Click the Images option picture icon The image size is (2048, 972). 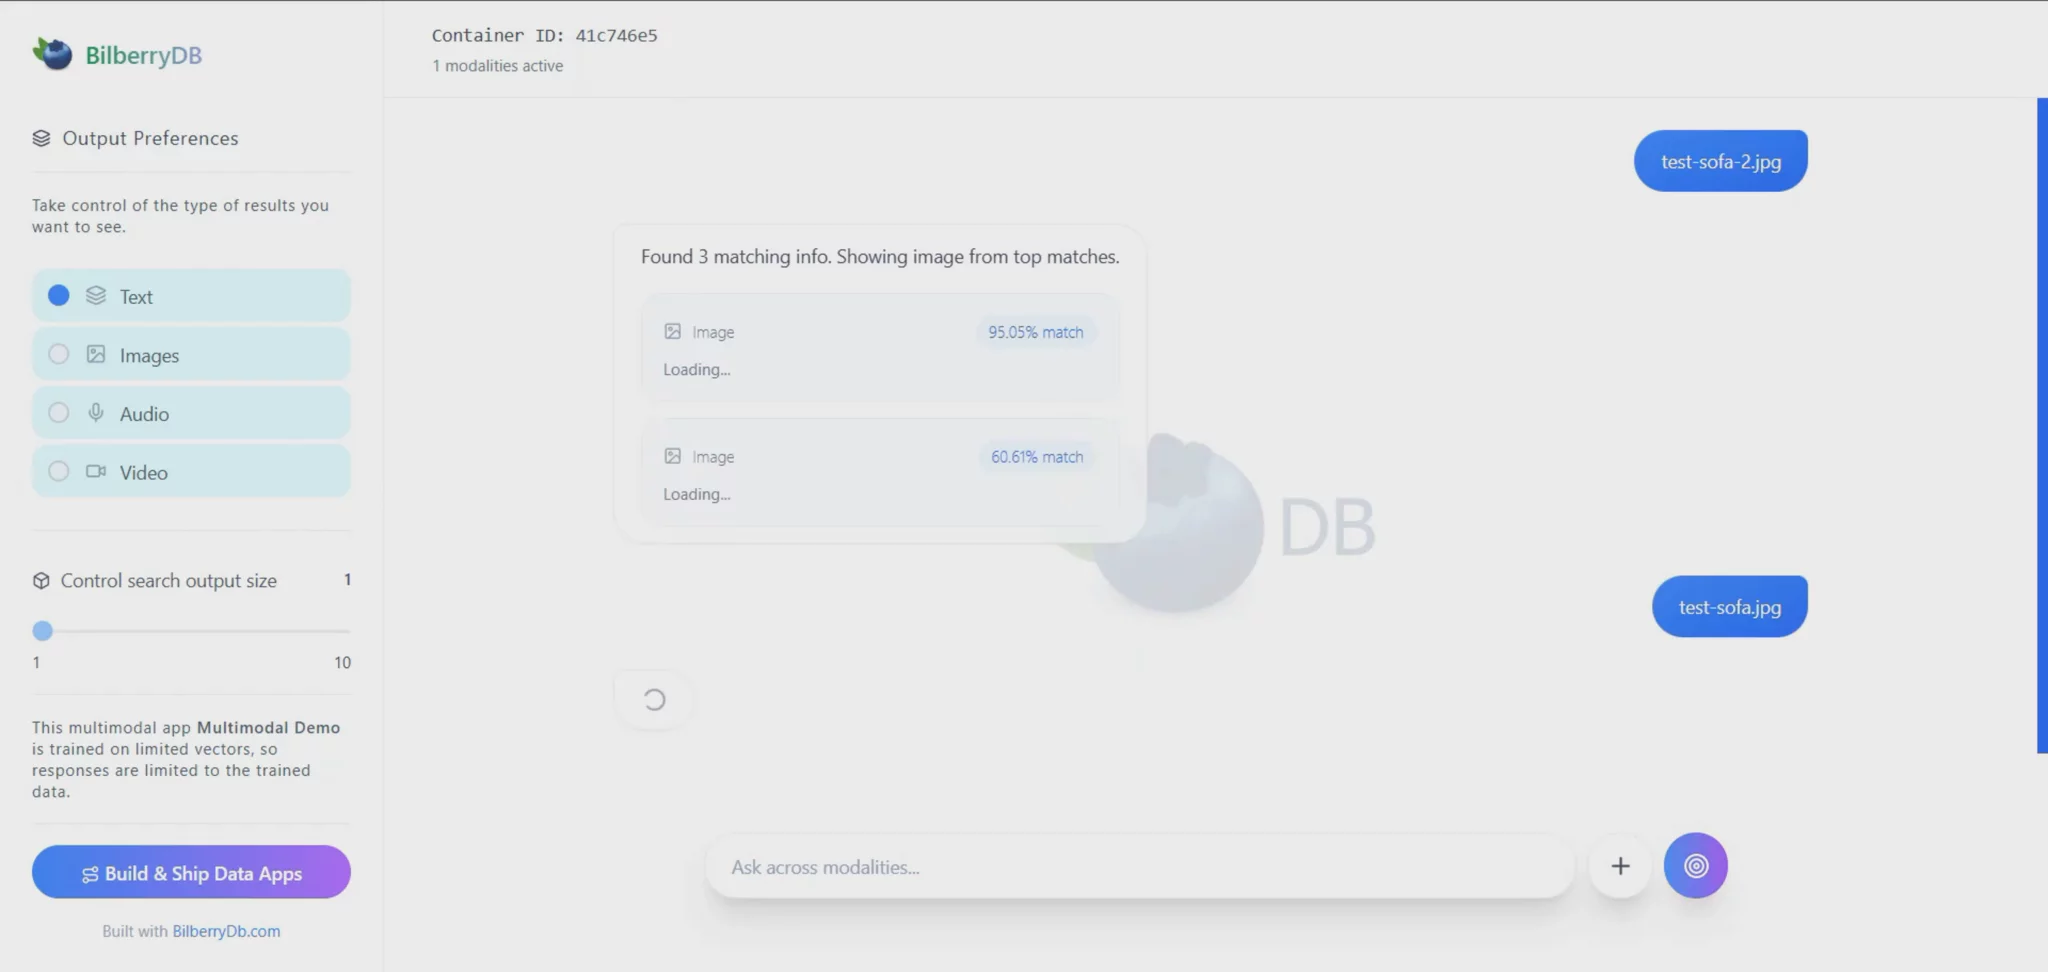coord(96,354)
